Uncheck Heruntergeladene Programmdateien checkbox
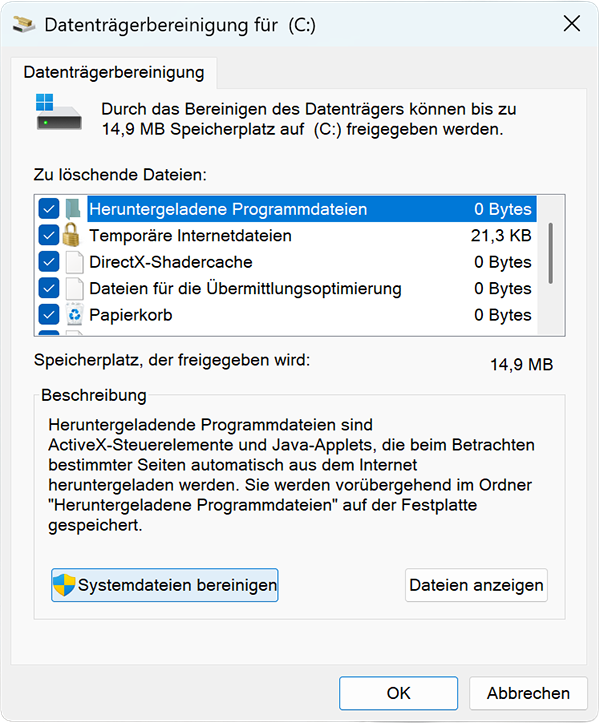 [49, 210]
